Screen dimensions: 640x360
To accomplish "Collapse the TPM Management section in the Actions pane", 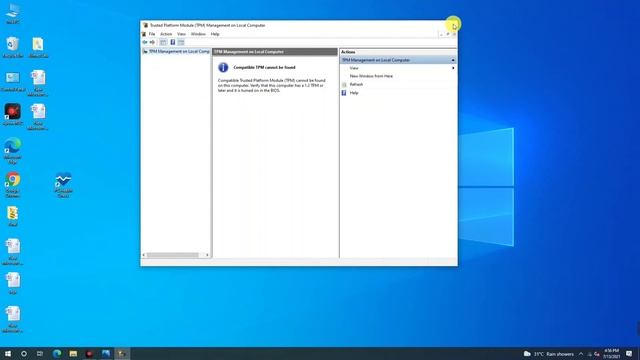I will point(453,60).
